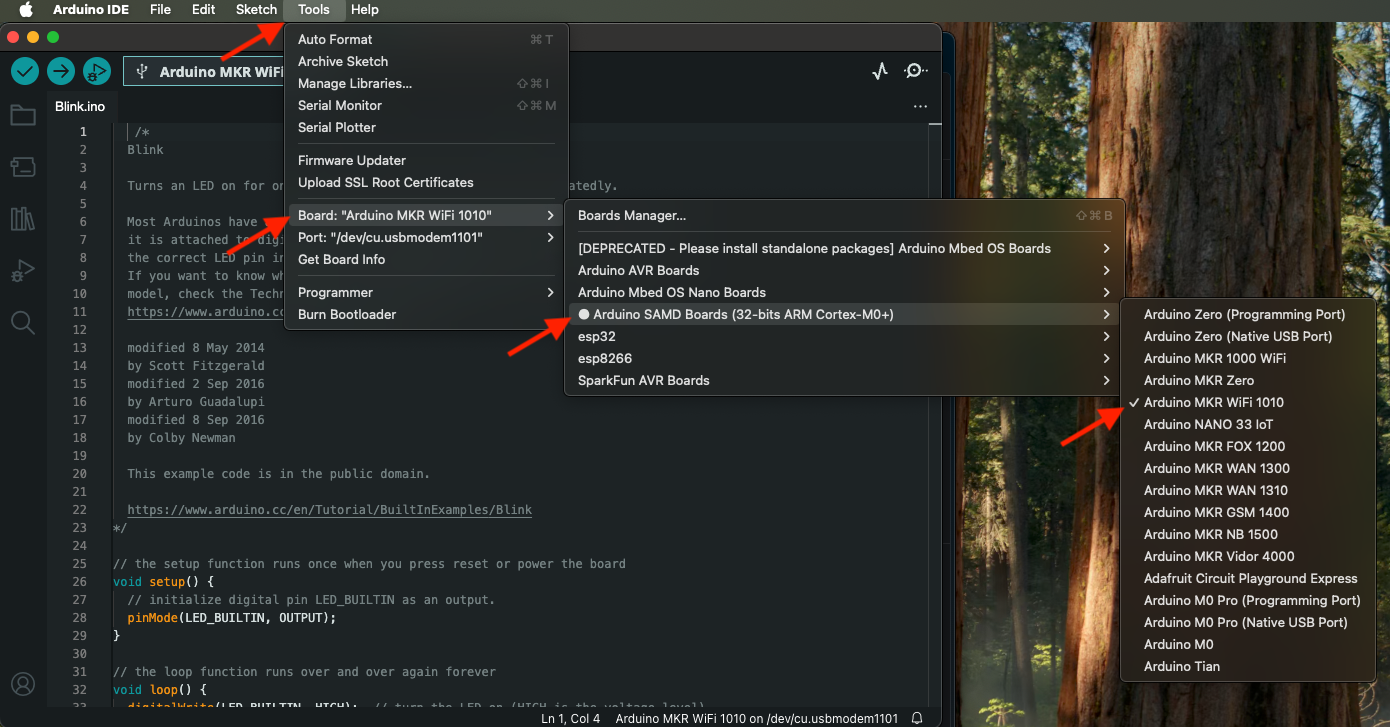Select Arduino MKR 1000 WiFi board
1390x727 pixels.
tap(1248, 358)
